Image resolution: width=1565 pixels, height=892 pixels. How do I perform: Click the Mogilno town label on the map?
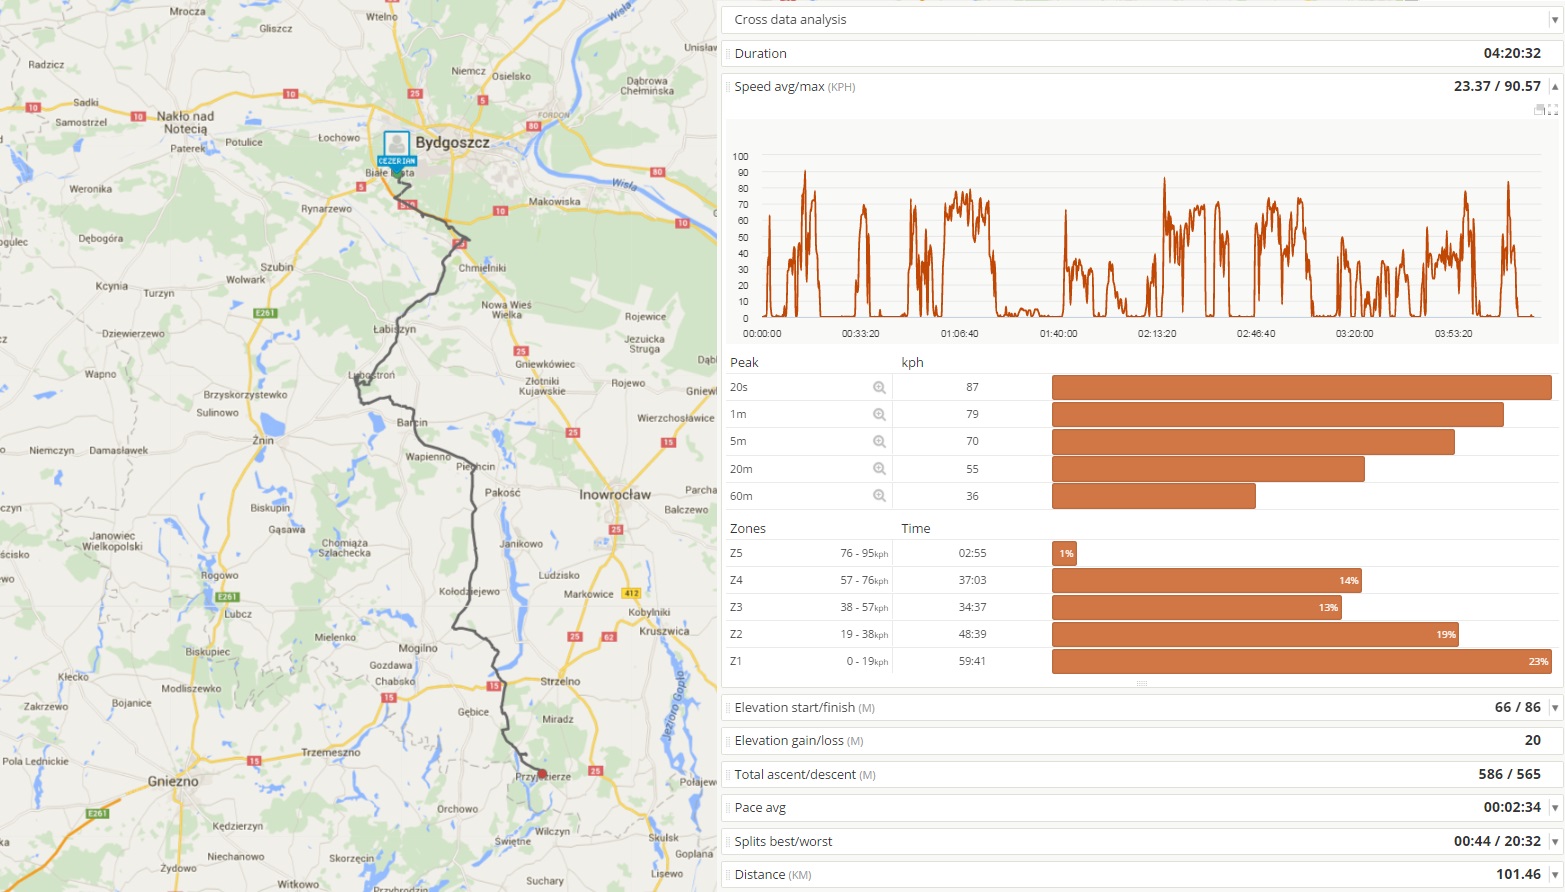[418, 648]
